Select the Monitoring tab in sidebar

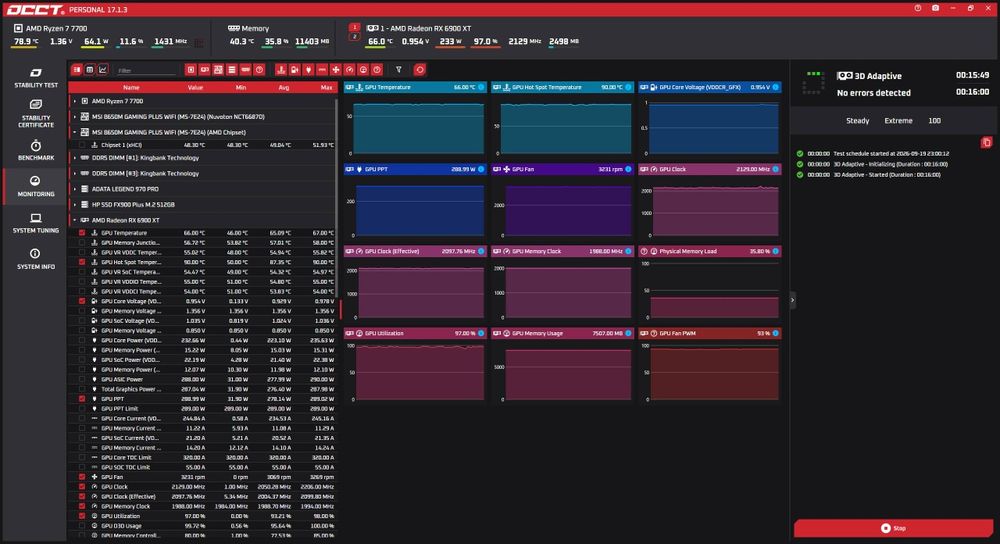click(36, 186)
